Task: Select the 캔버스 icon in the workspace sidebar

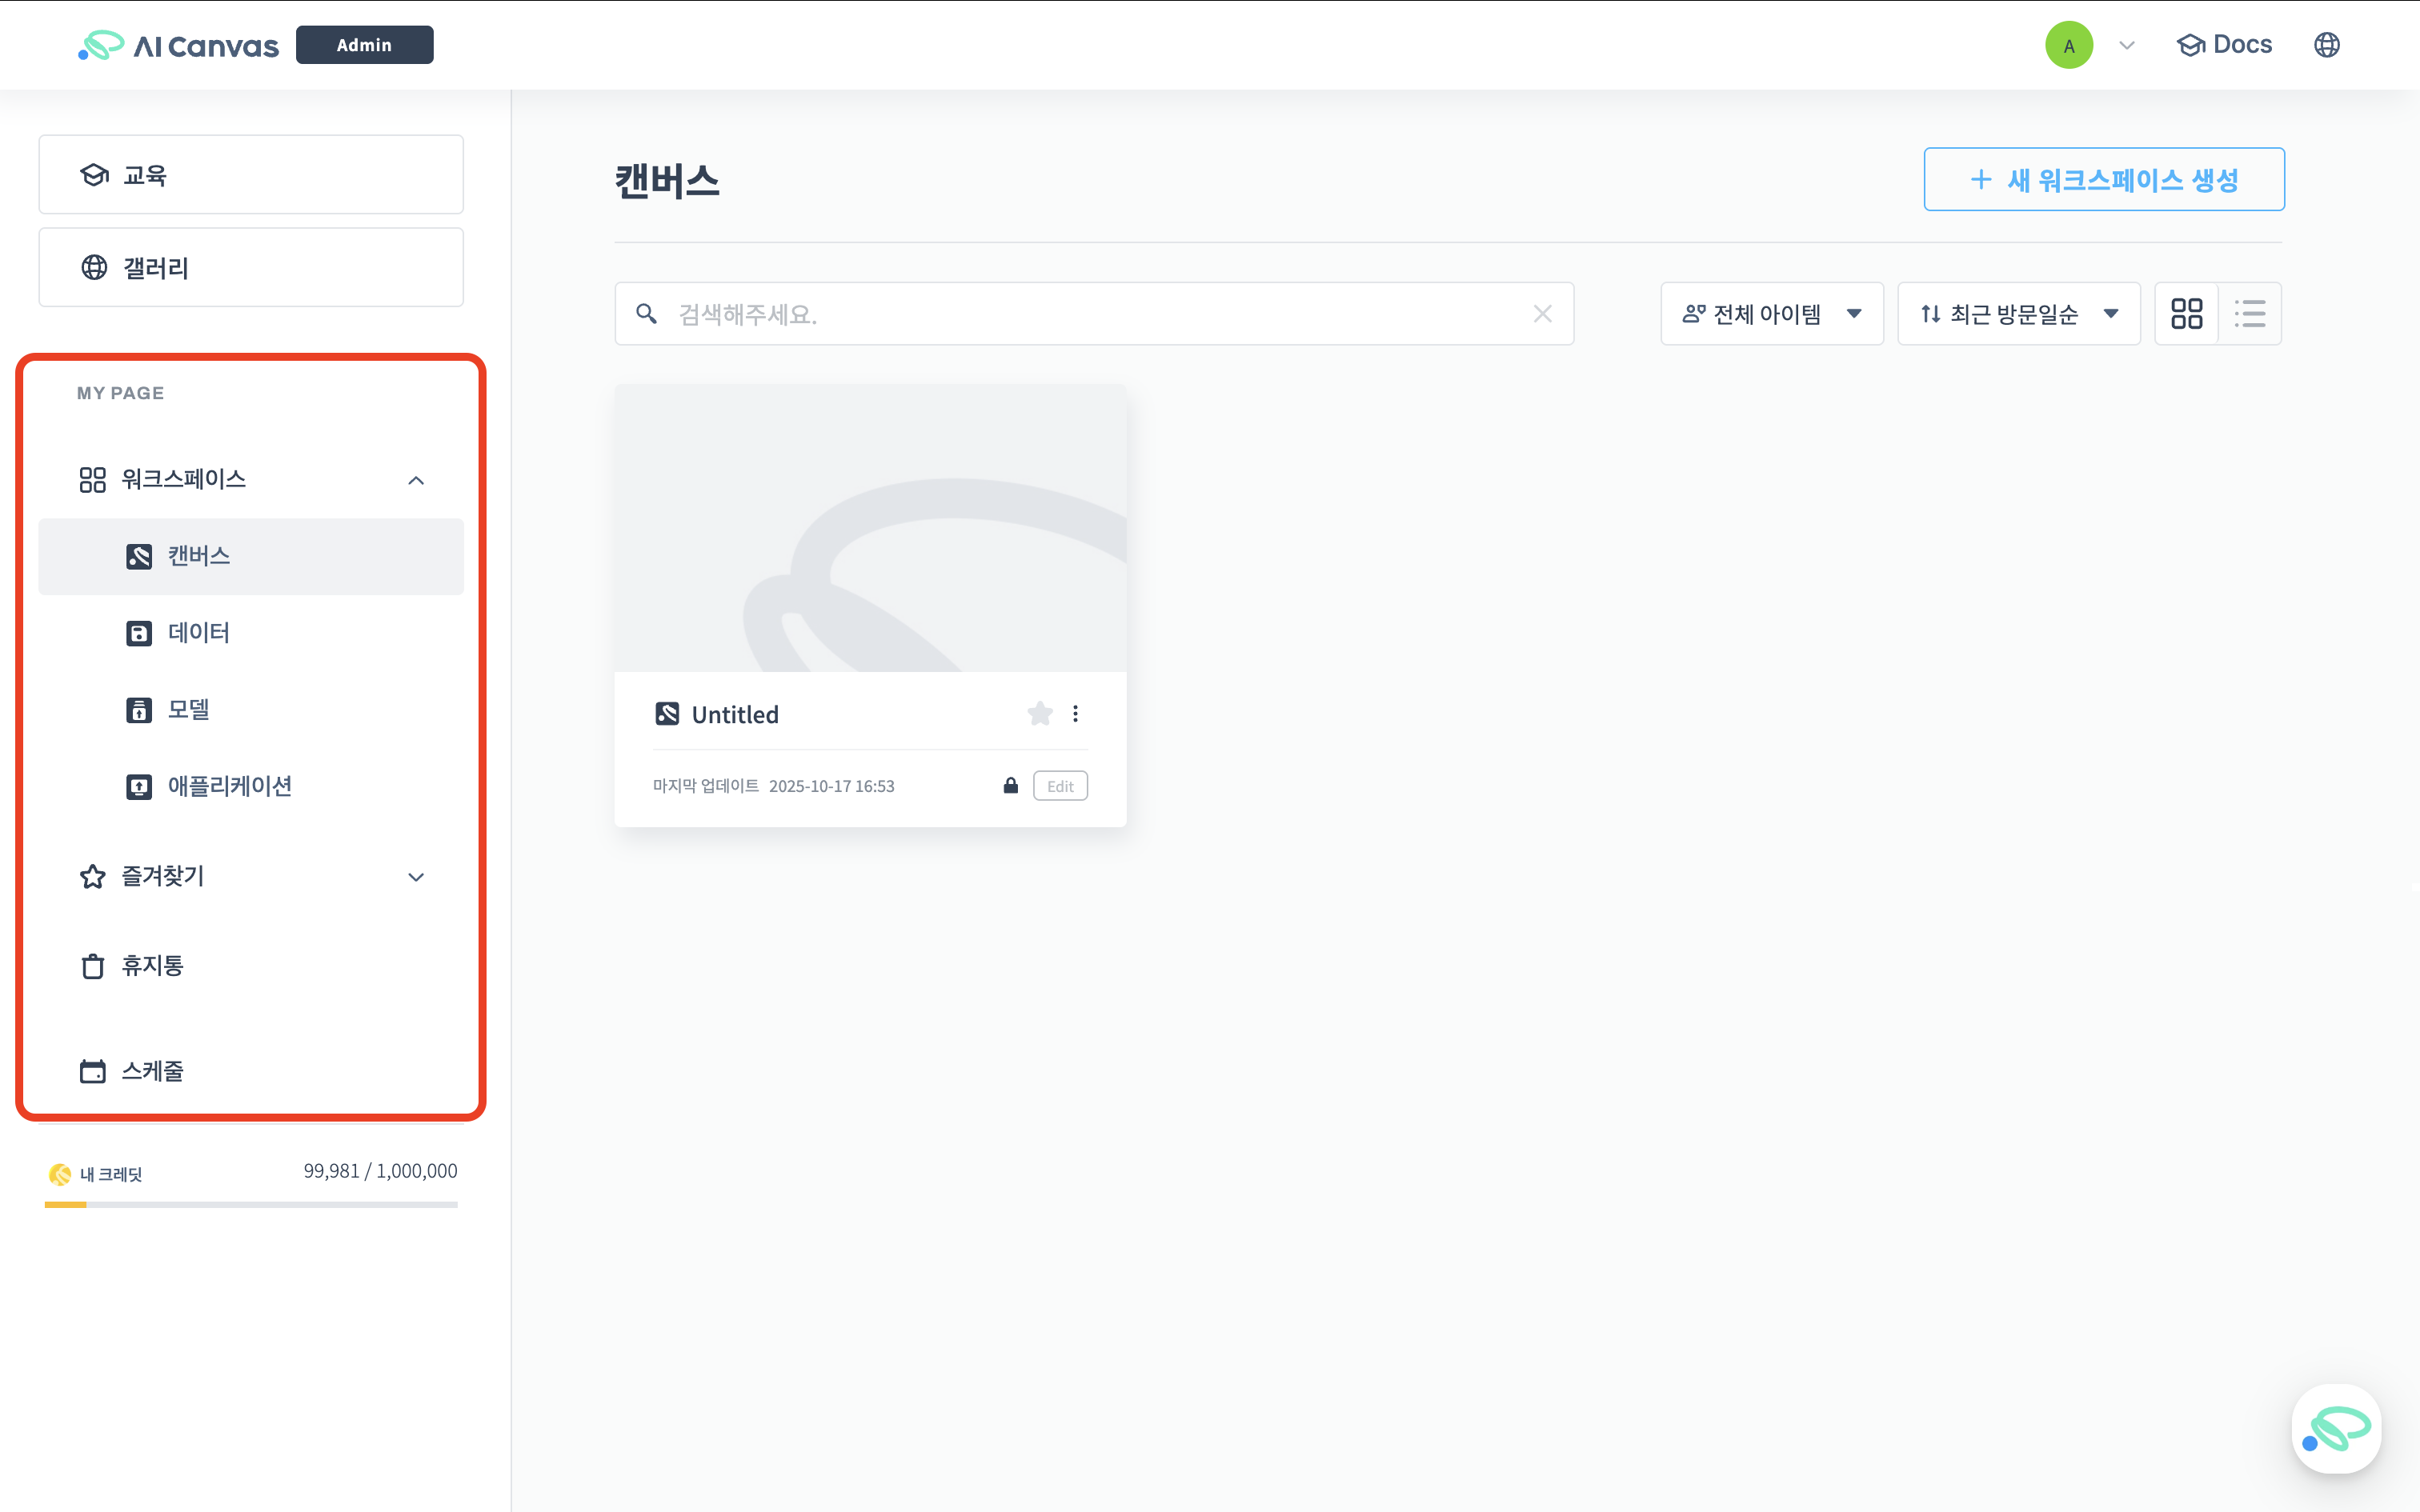Action: [x=138, y=556]
